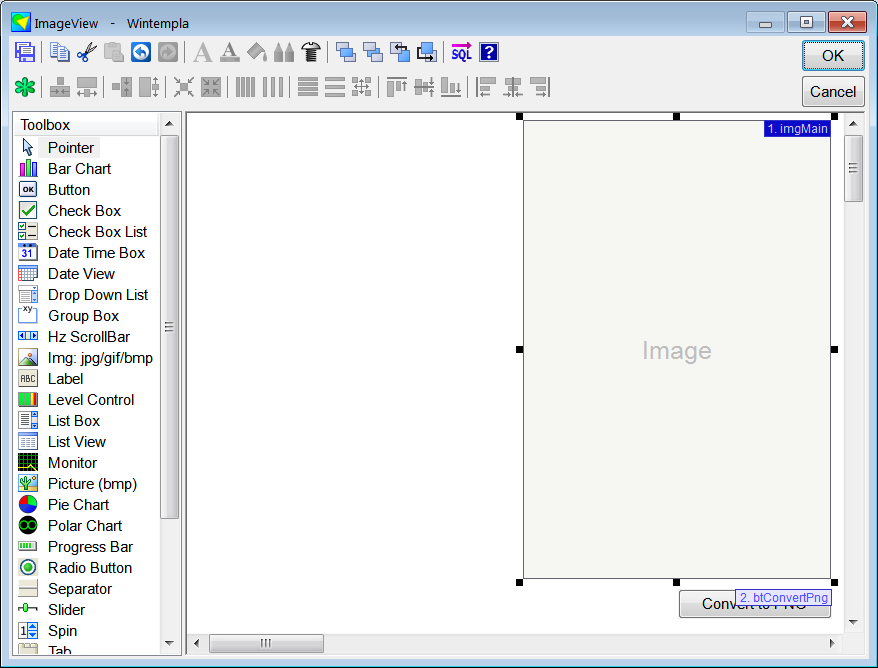Click the shrink inward arrows icon

211,87
